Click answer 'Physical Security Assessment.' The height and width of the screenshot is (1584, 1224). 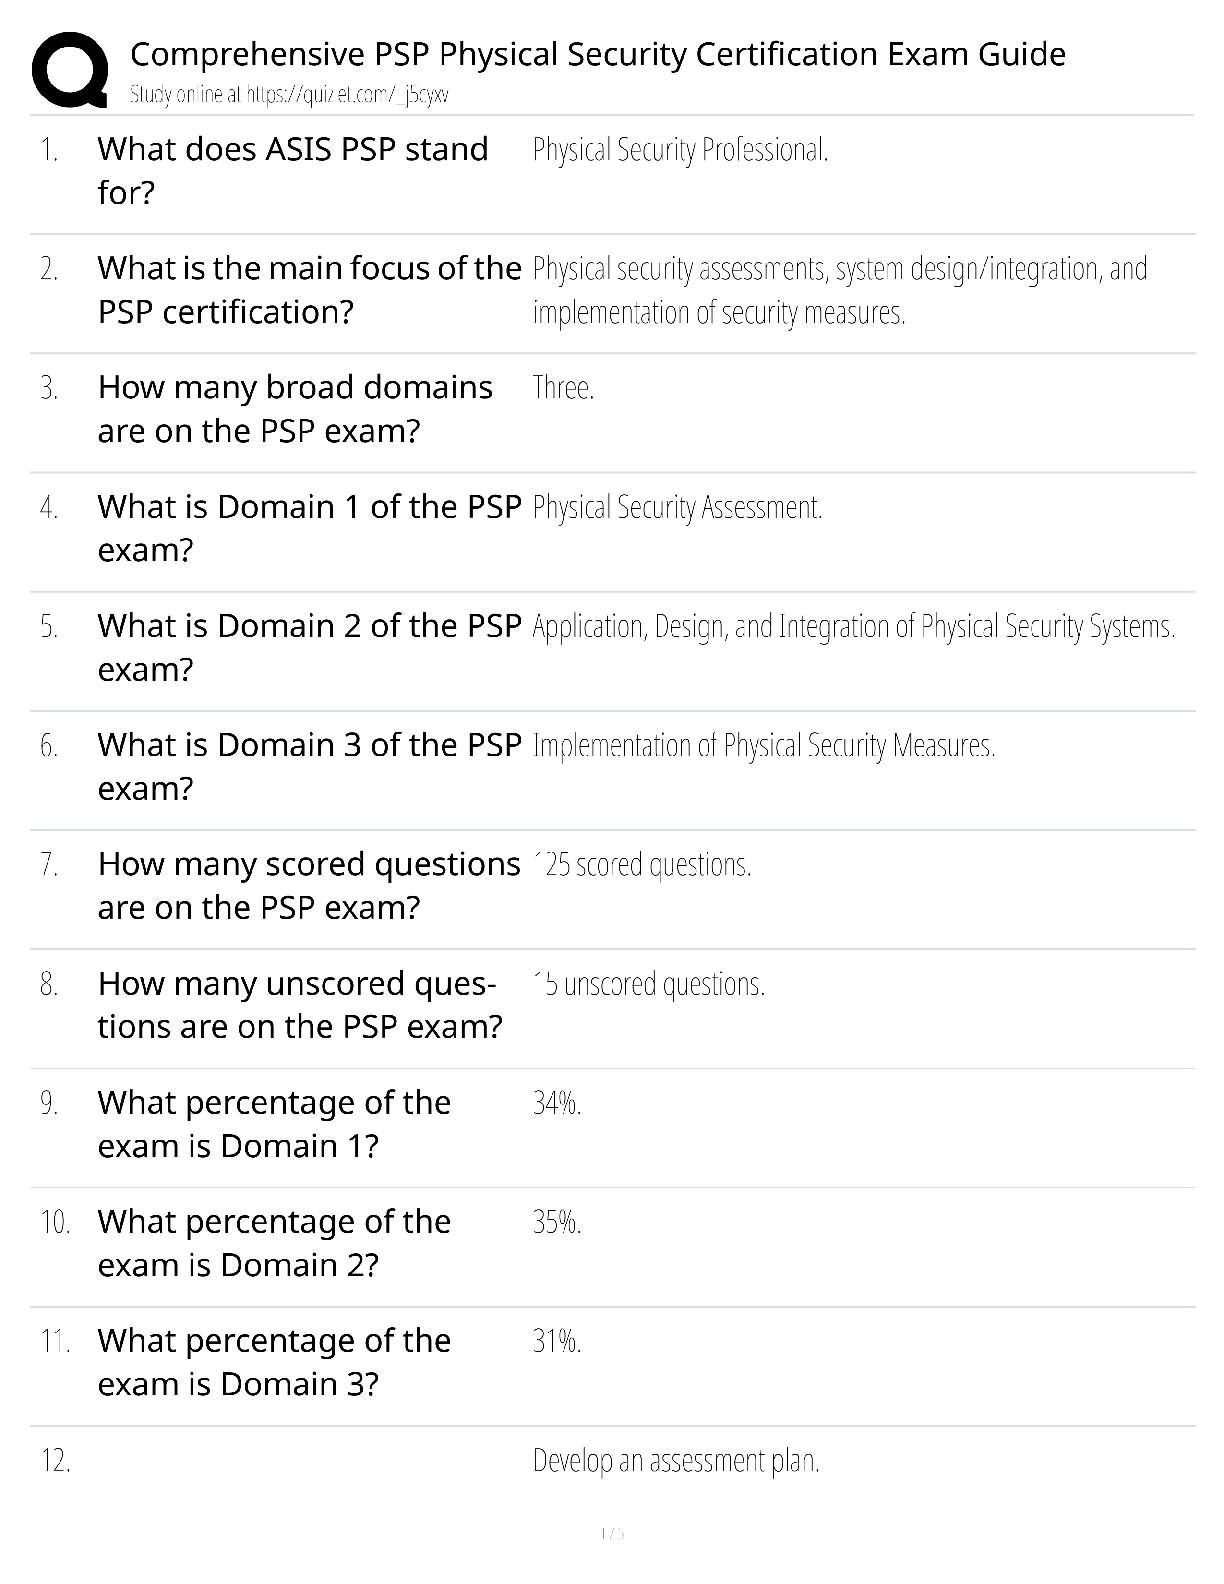point(677,508)
